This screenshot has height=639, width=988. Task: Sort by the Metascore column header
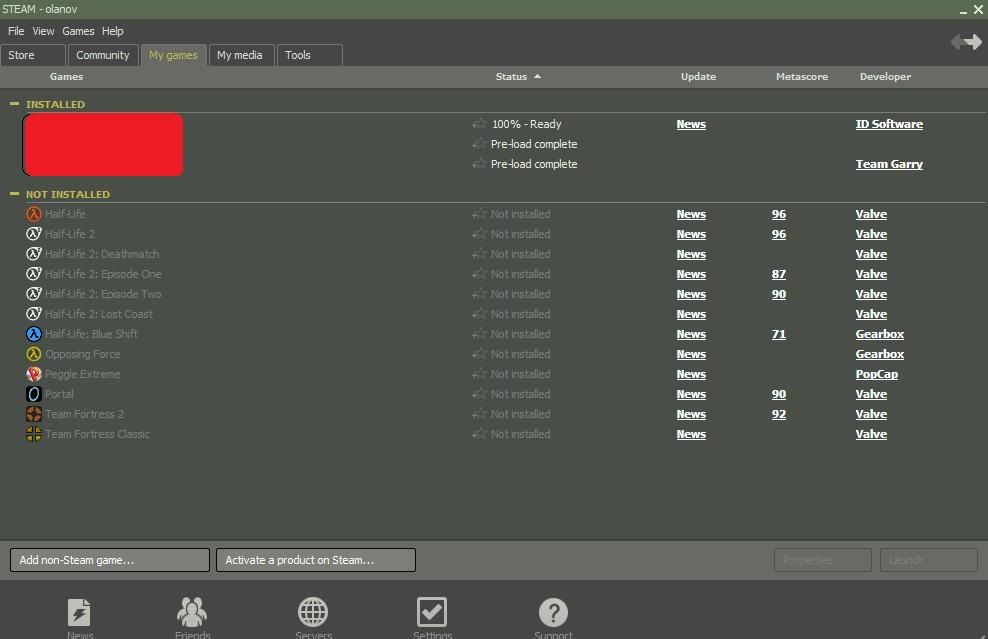[801, 76]
